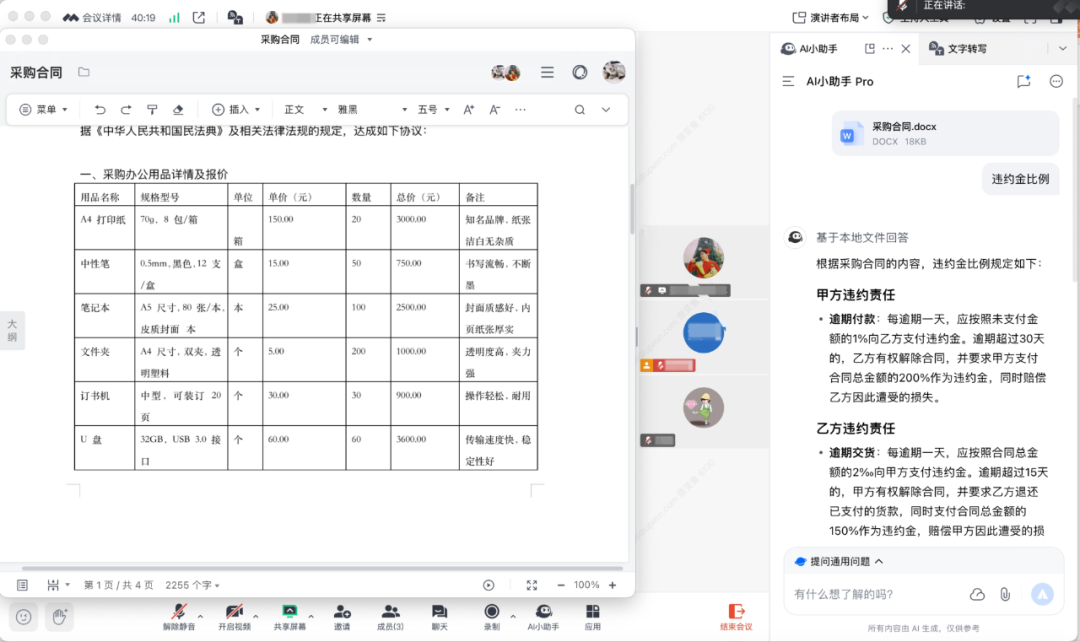This screenshot has height=642, width=1080.
Task: Open the 菜单 dropdown in toolbar
Action: pos(45,110)
